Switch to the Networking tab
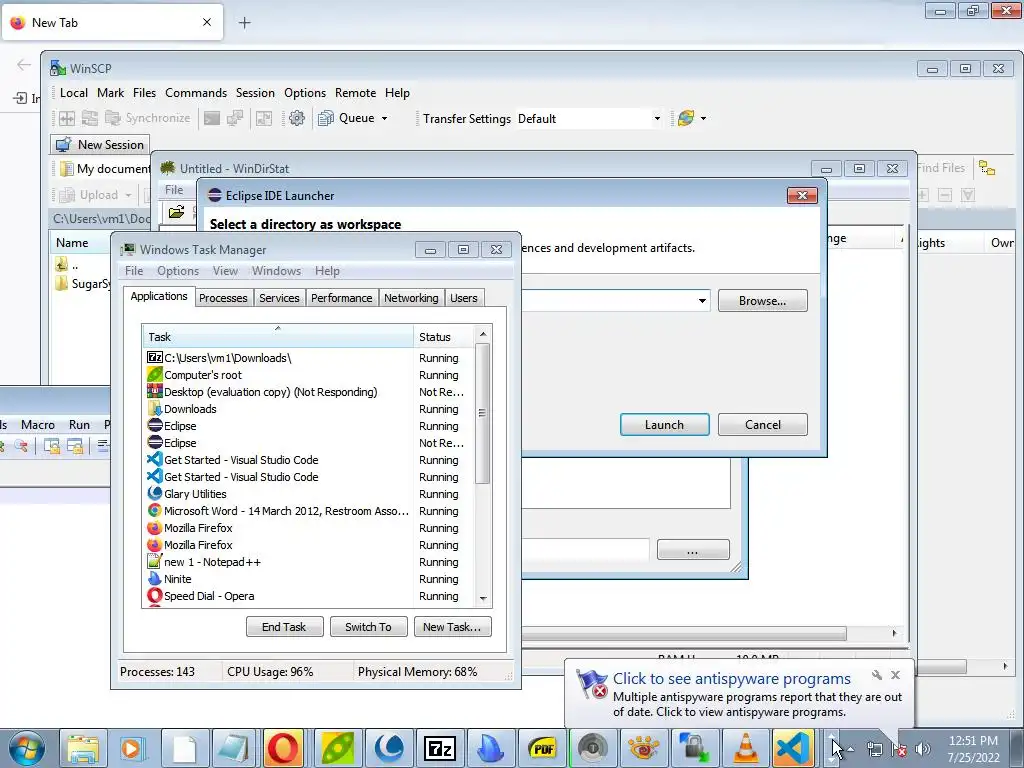 tap(411, 298)
